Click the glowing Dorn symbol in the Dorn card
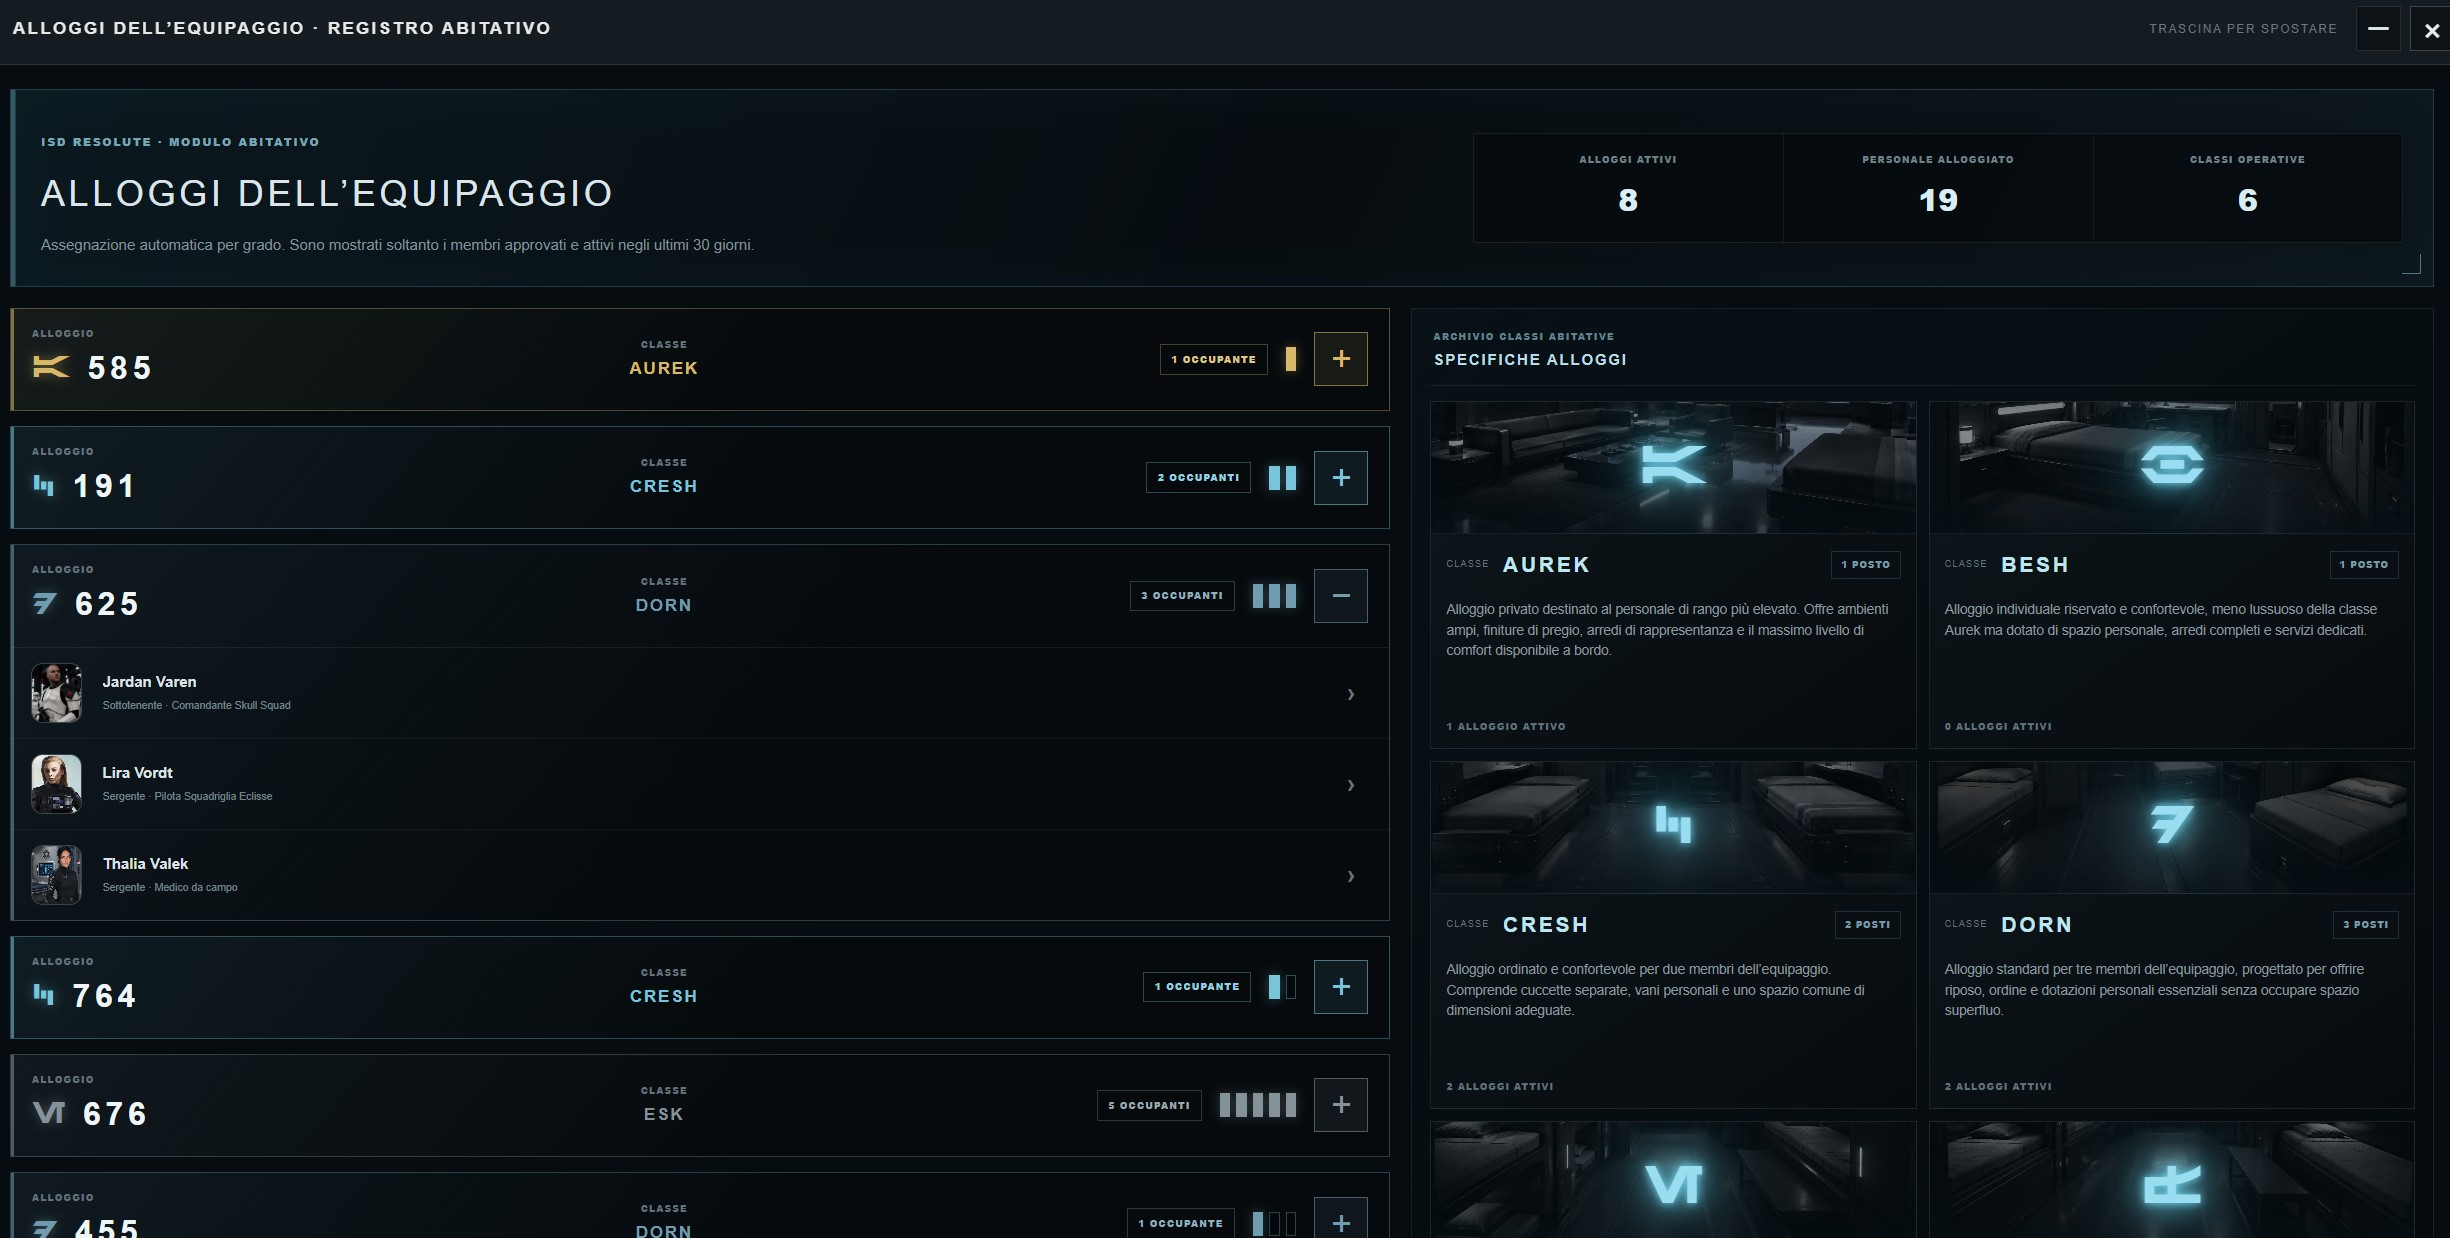The height and width of the screenshot is (1238, 2450). tap(2171, 825)
